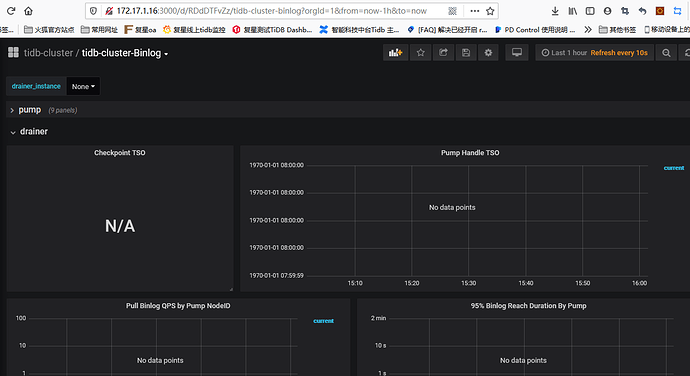The width and height of the screenshot is (690, 376).
Task: Open the Last 1 hour time picker
Action: coord(595,53)
